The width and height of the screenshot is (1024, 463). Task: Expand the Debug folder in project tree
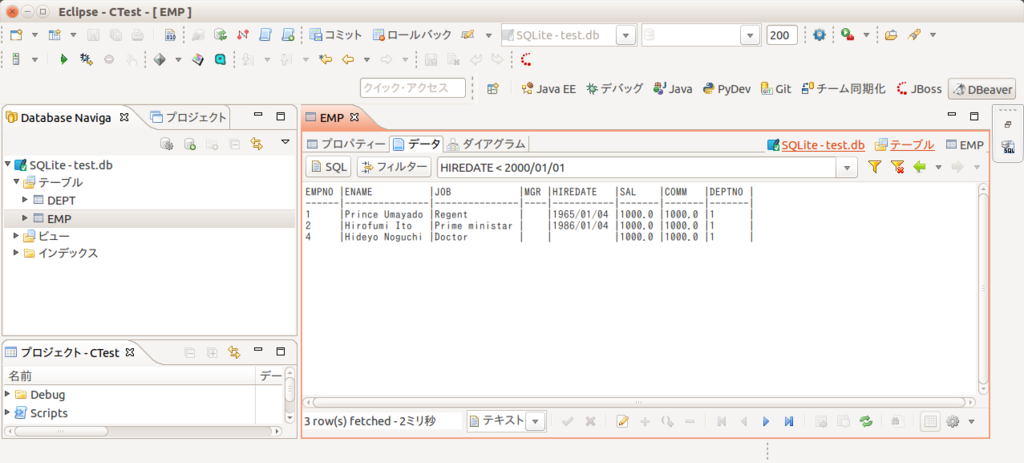[8, 394]
